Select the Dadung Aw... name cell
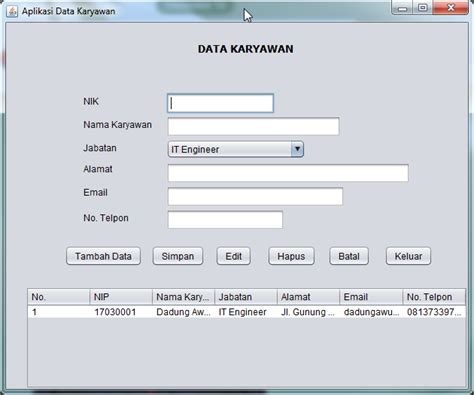This screenshot has width=474, height=395. pyautogui.click(x=184, y=312)
